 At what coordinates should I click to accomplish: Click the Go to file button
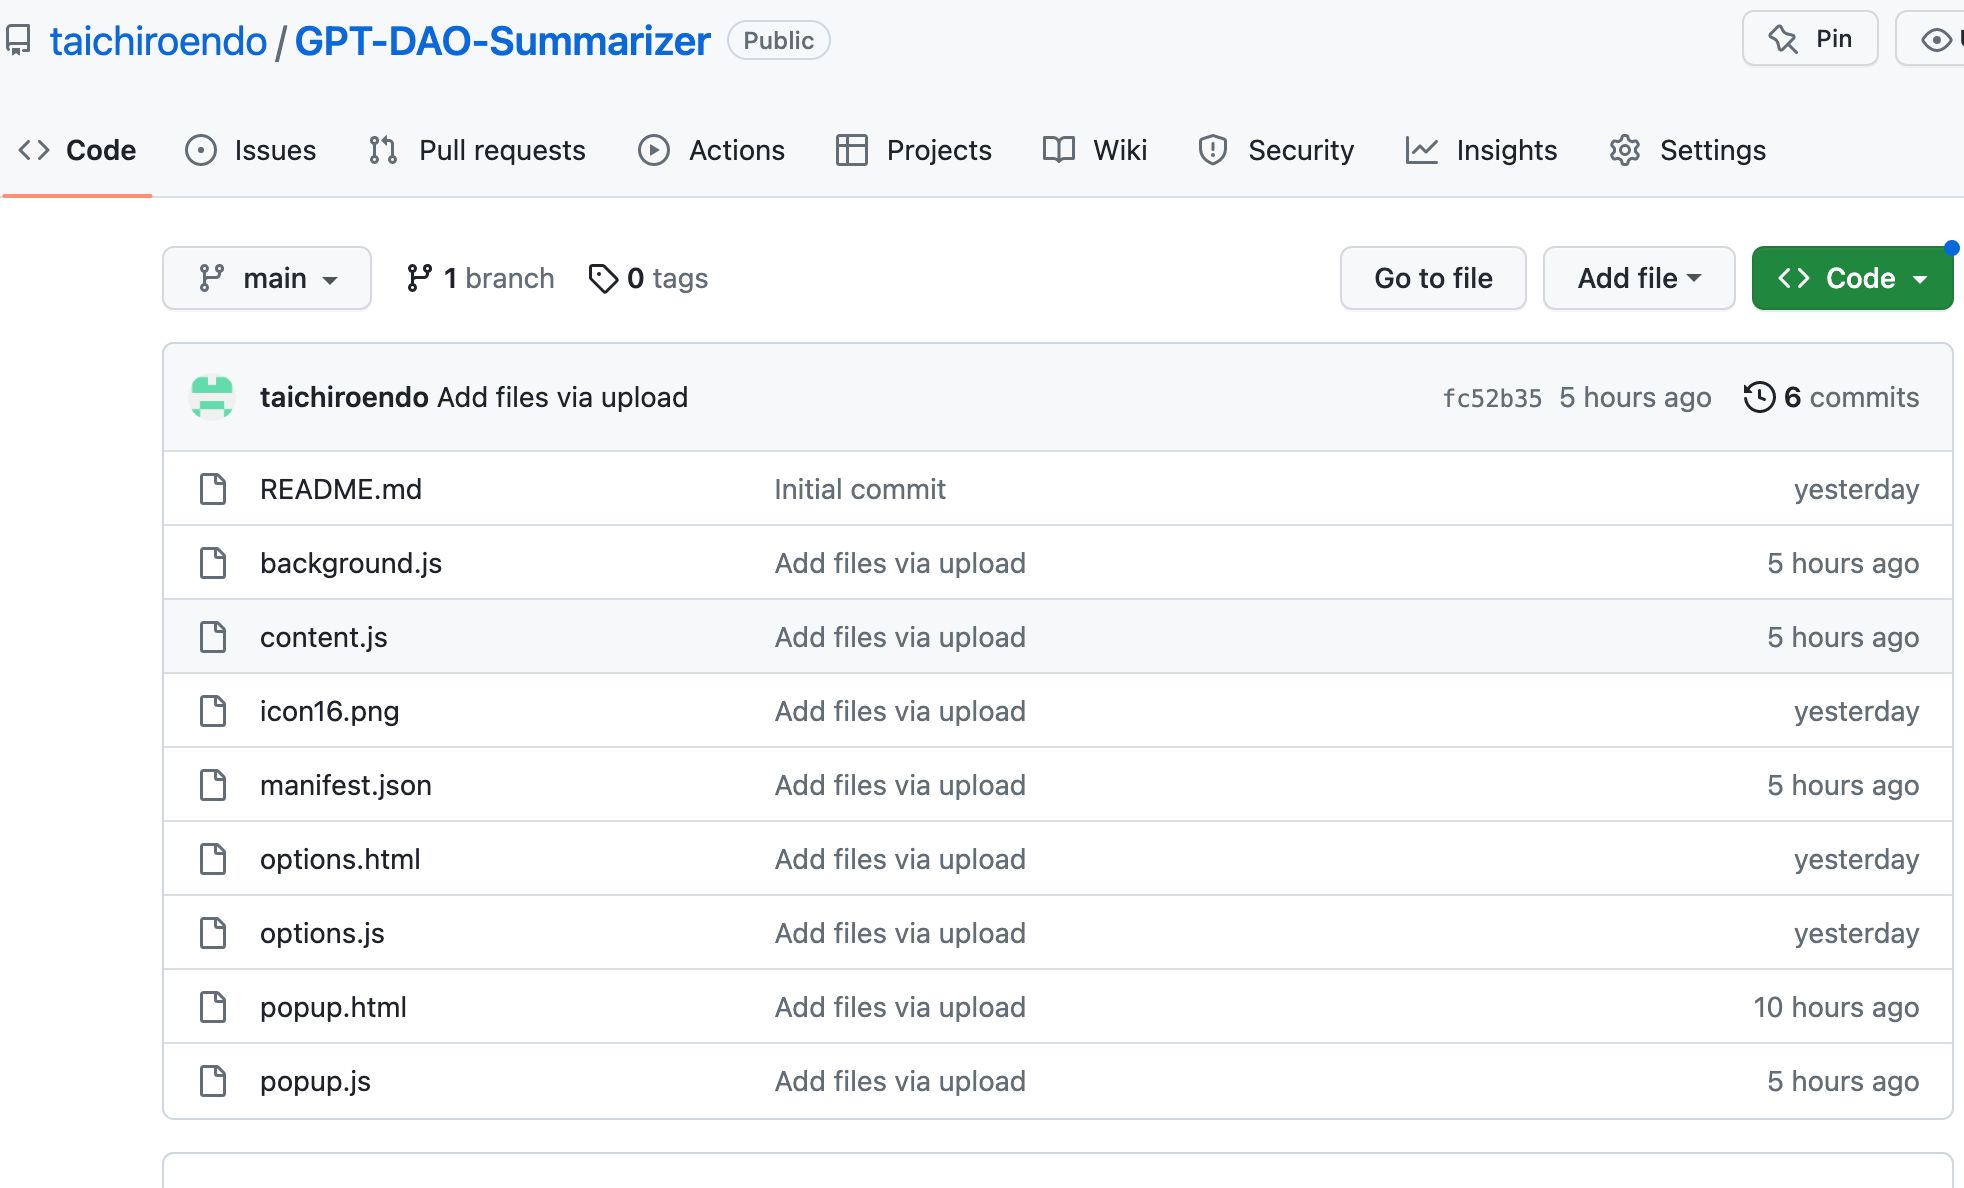(x=1433, y=278)
